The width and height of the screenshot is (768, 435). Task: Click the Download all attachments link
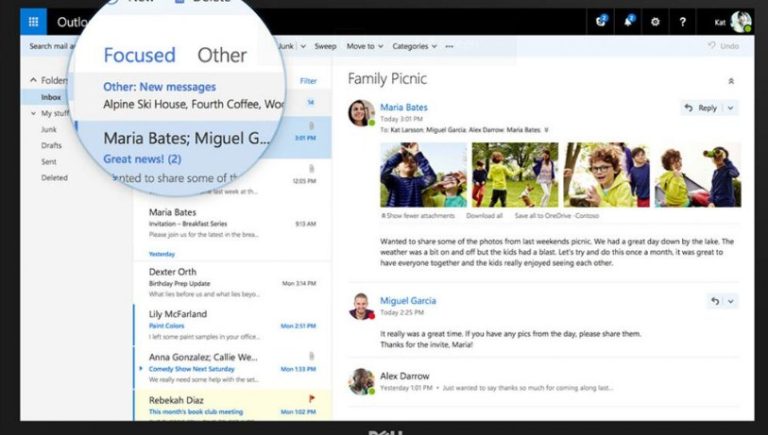tap(487, 215)
